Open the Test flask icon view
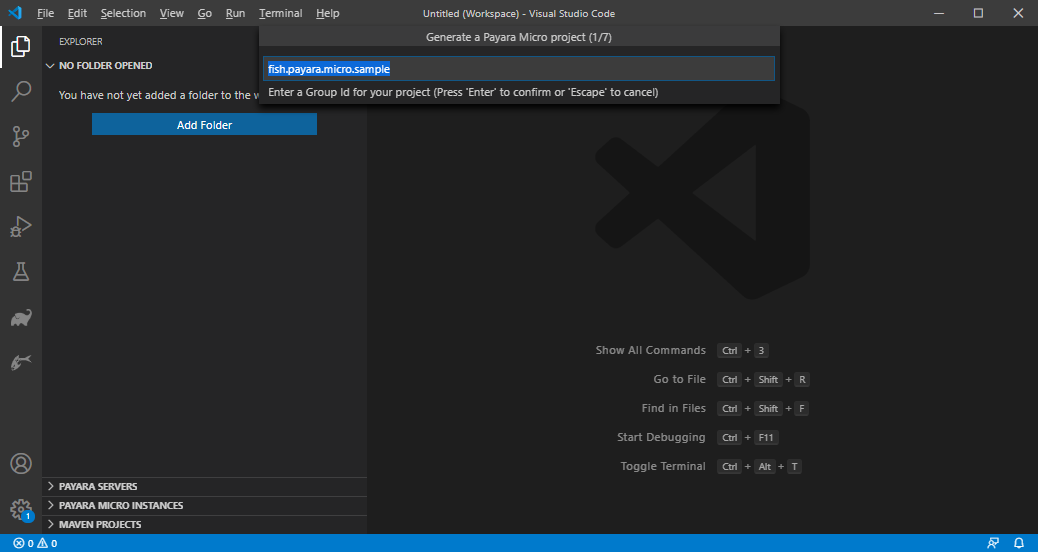The width and height of the screenshot is (1038, 552). (x=20, y=272)
